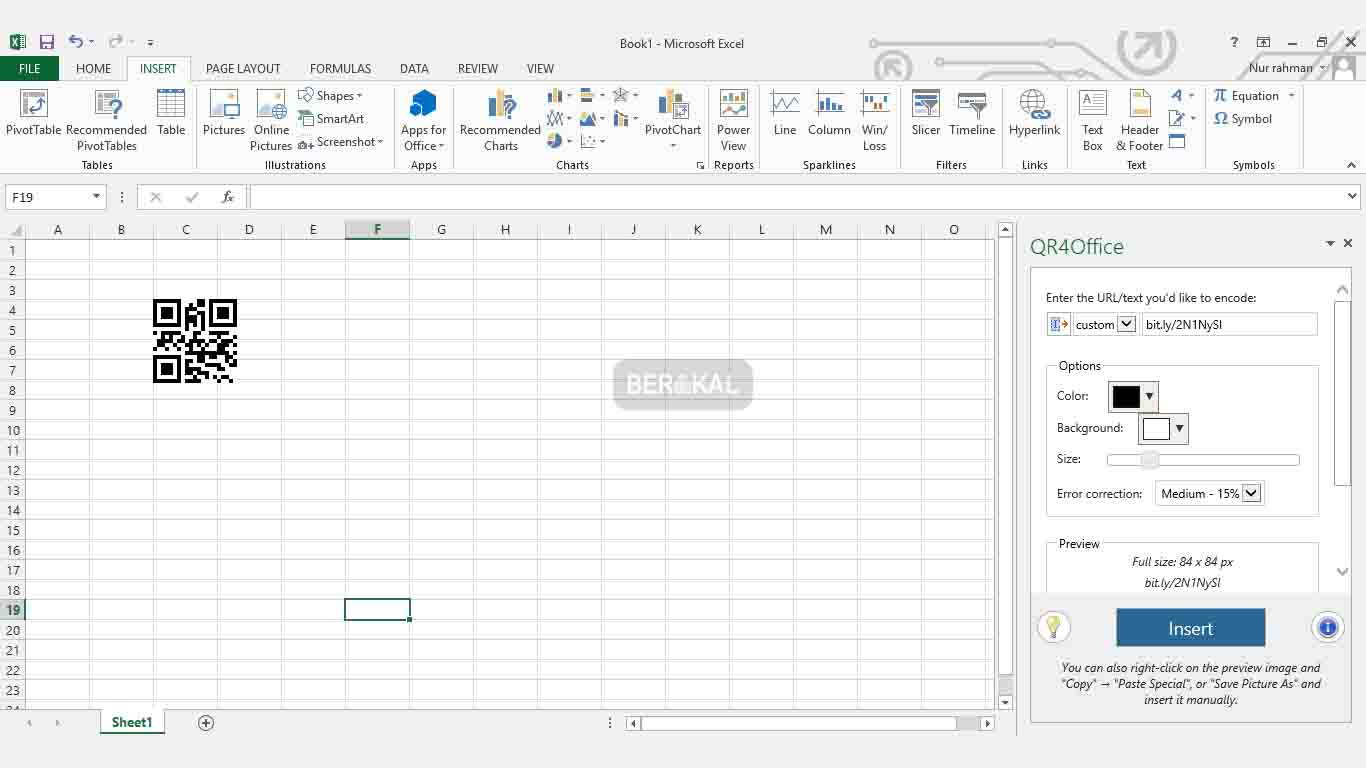Screen dimensions: 1366x768
Task: Click the Undo arrow
Action: (x=75, y=42)
